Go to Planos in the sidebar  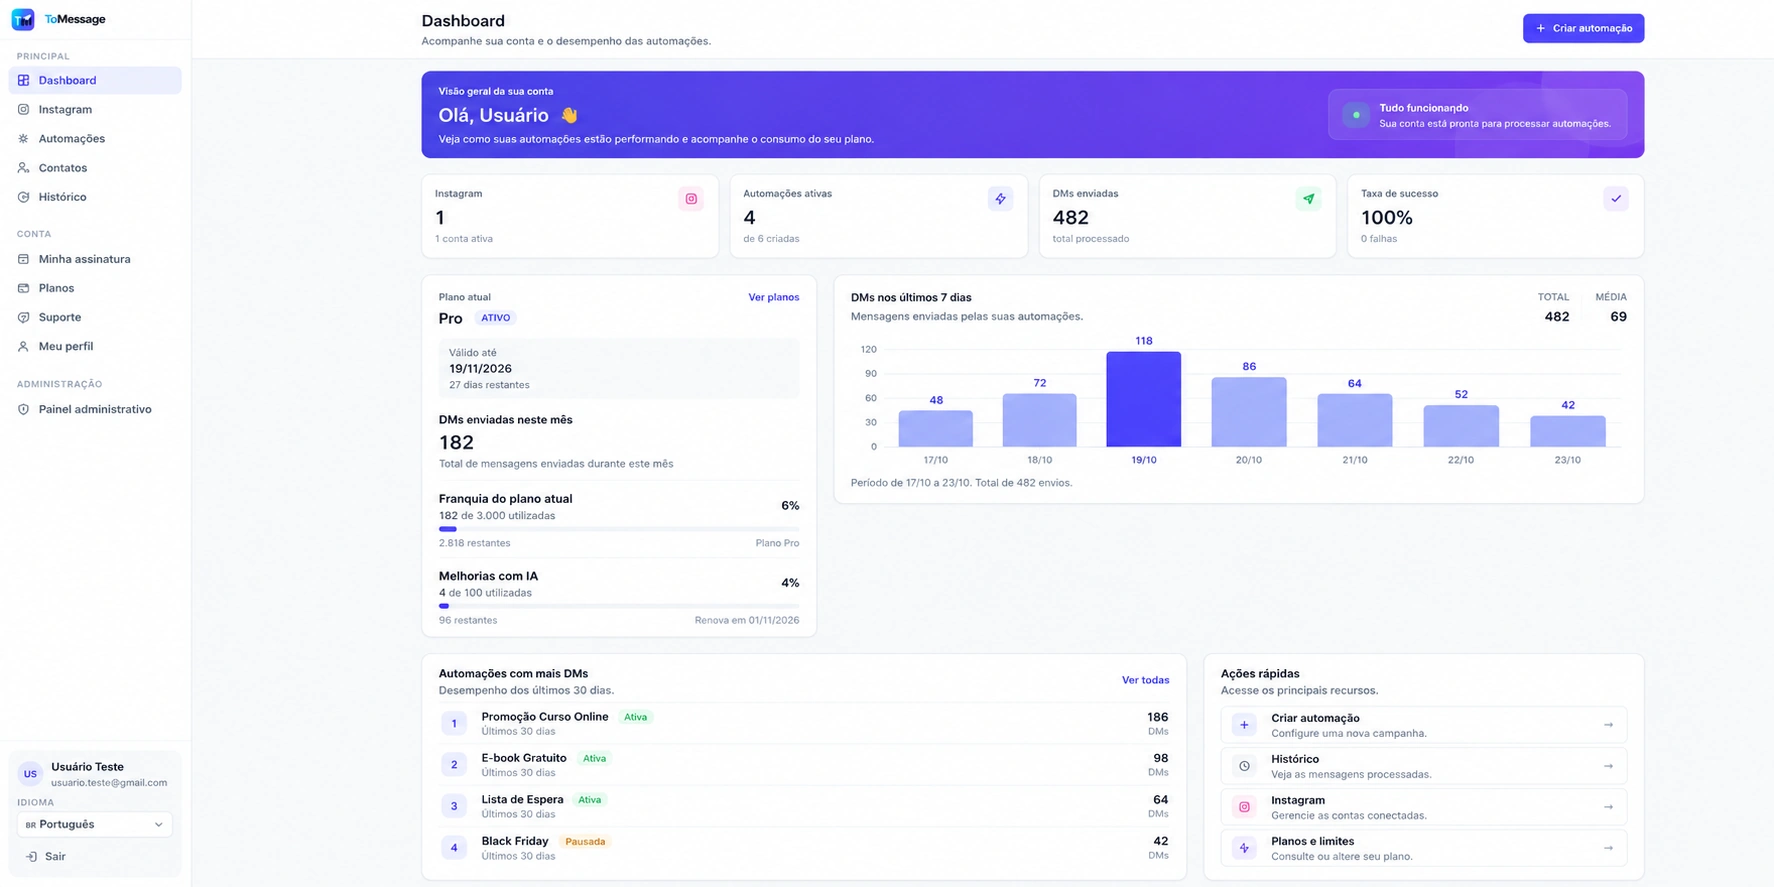coord(95,288)
